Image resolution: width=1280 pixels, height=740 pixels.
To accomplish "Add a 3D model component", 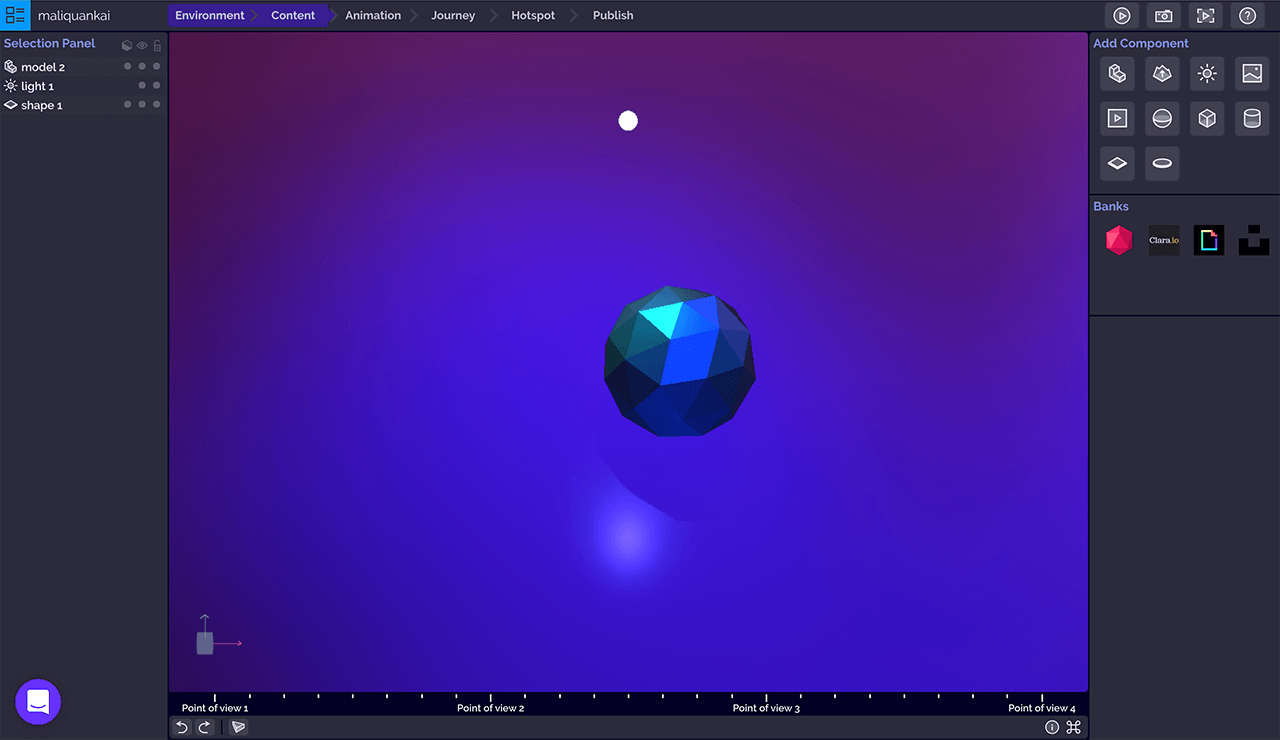I will pos(1117,73).
